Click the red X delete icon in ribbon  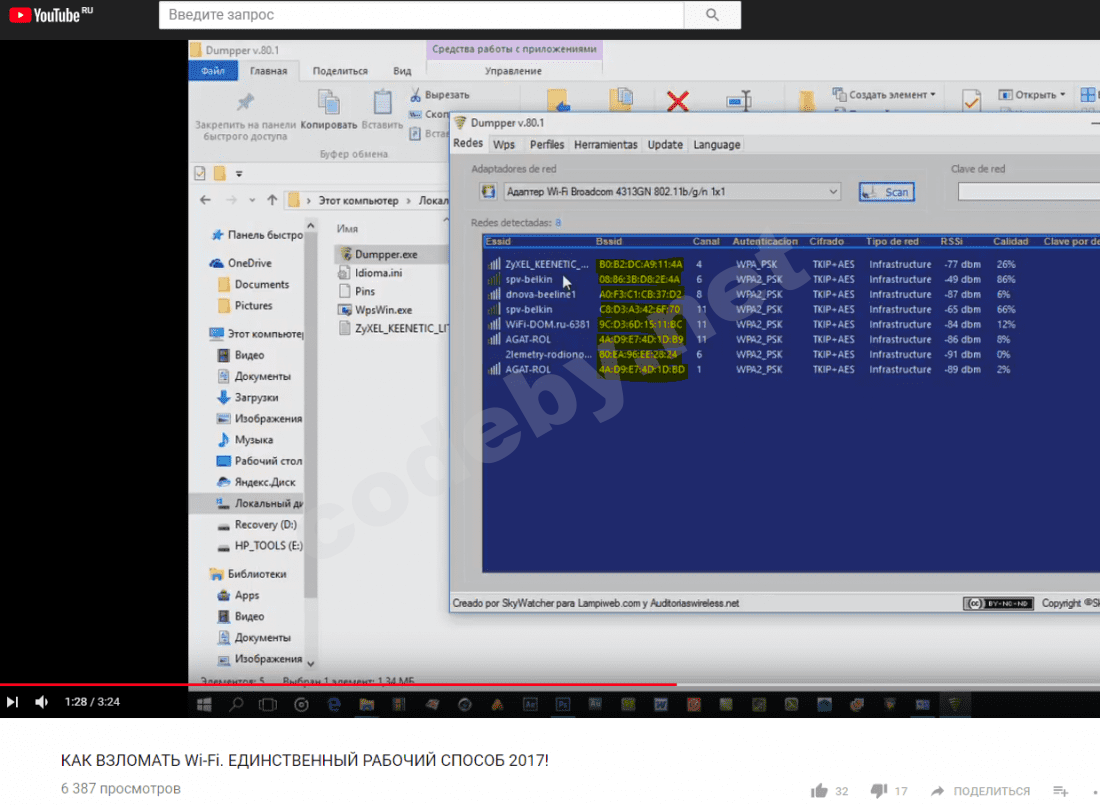678,101
